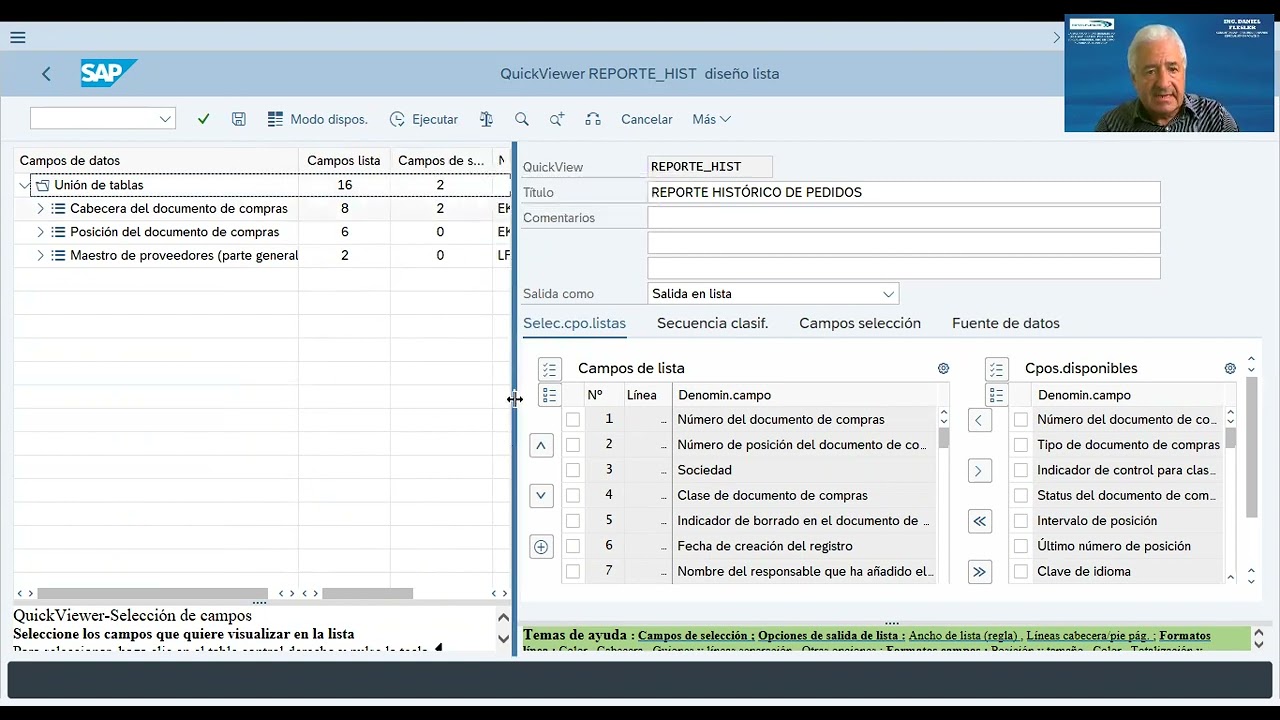Check Número del documento de compras list field
The image size is (1280, 720).
pyautogui.click(x=573, y=420)
